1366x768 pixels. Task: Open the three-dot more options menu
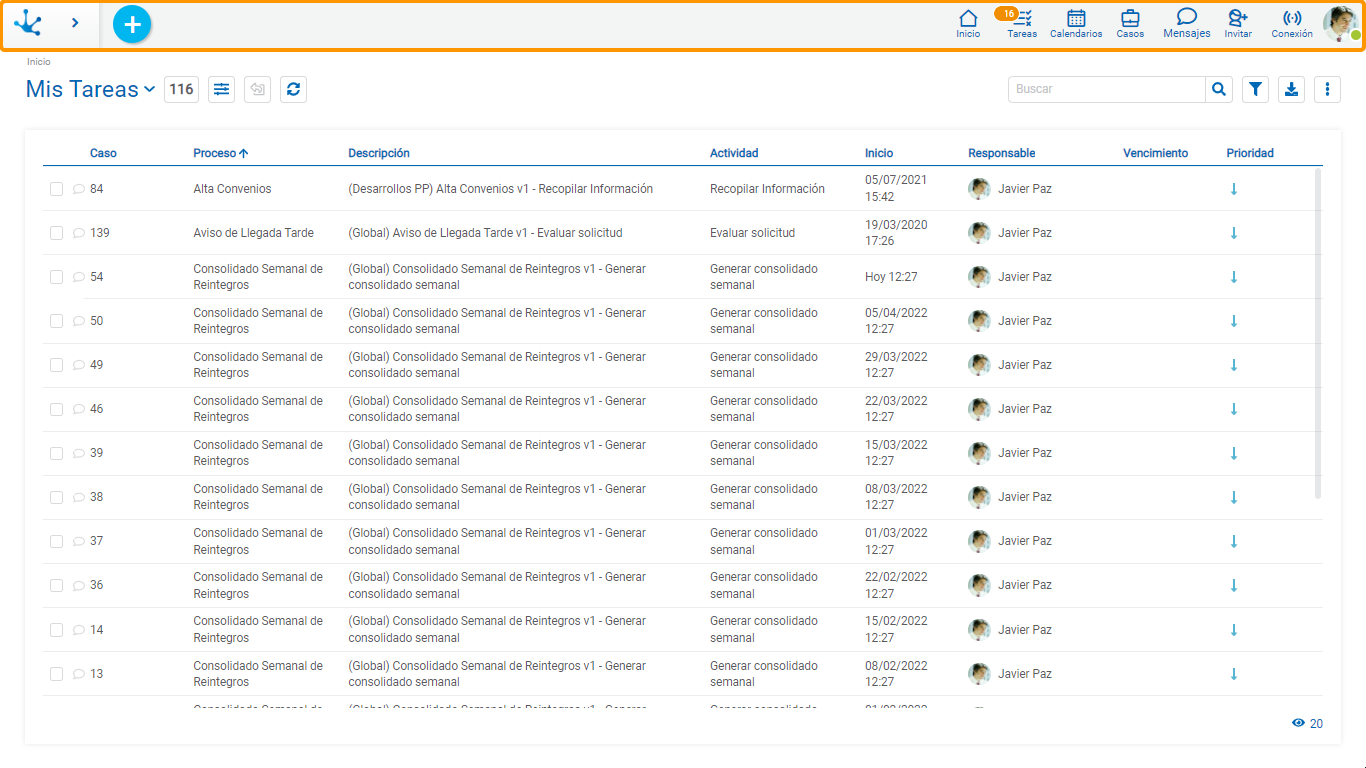tap(1327, 89)
